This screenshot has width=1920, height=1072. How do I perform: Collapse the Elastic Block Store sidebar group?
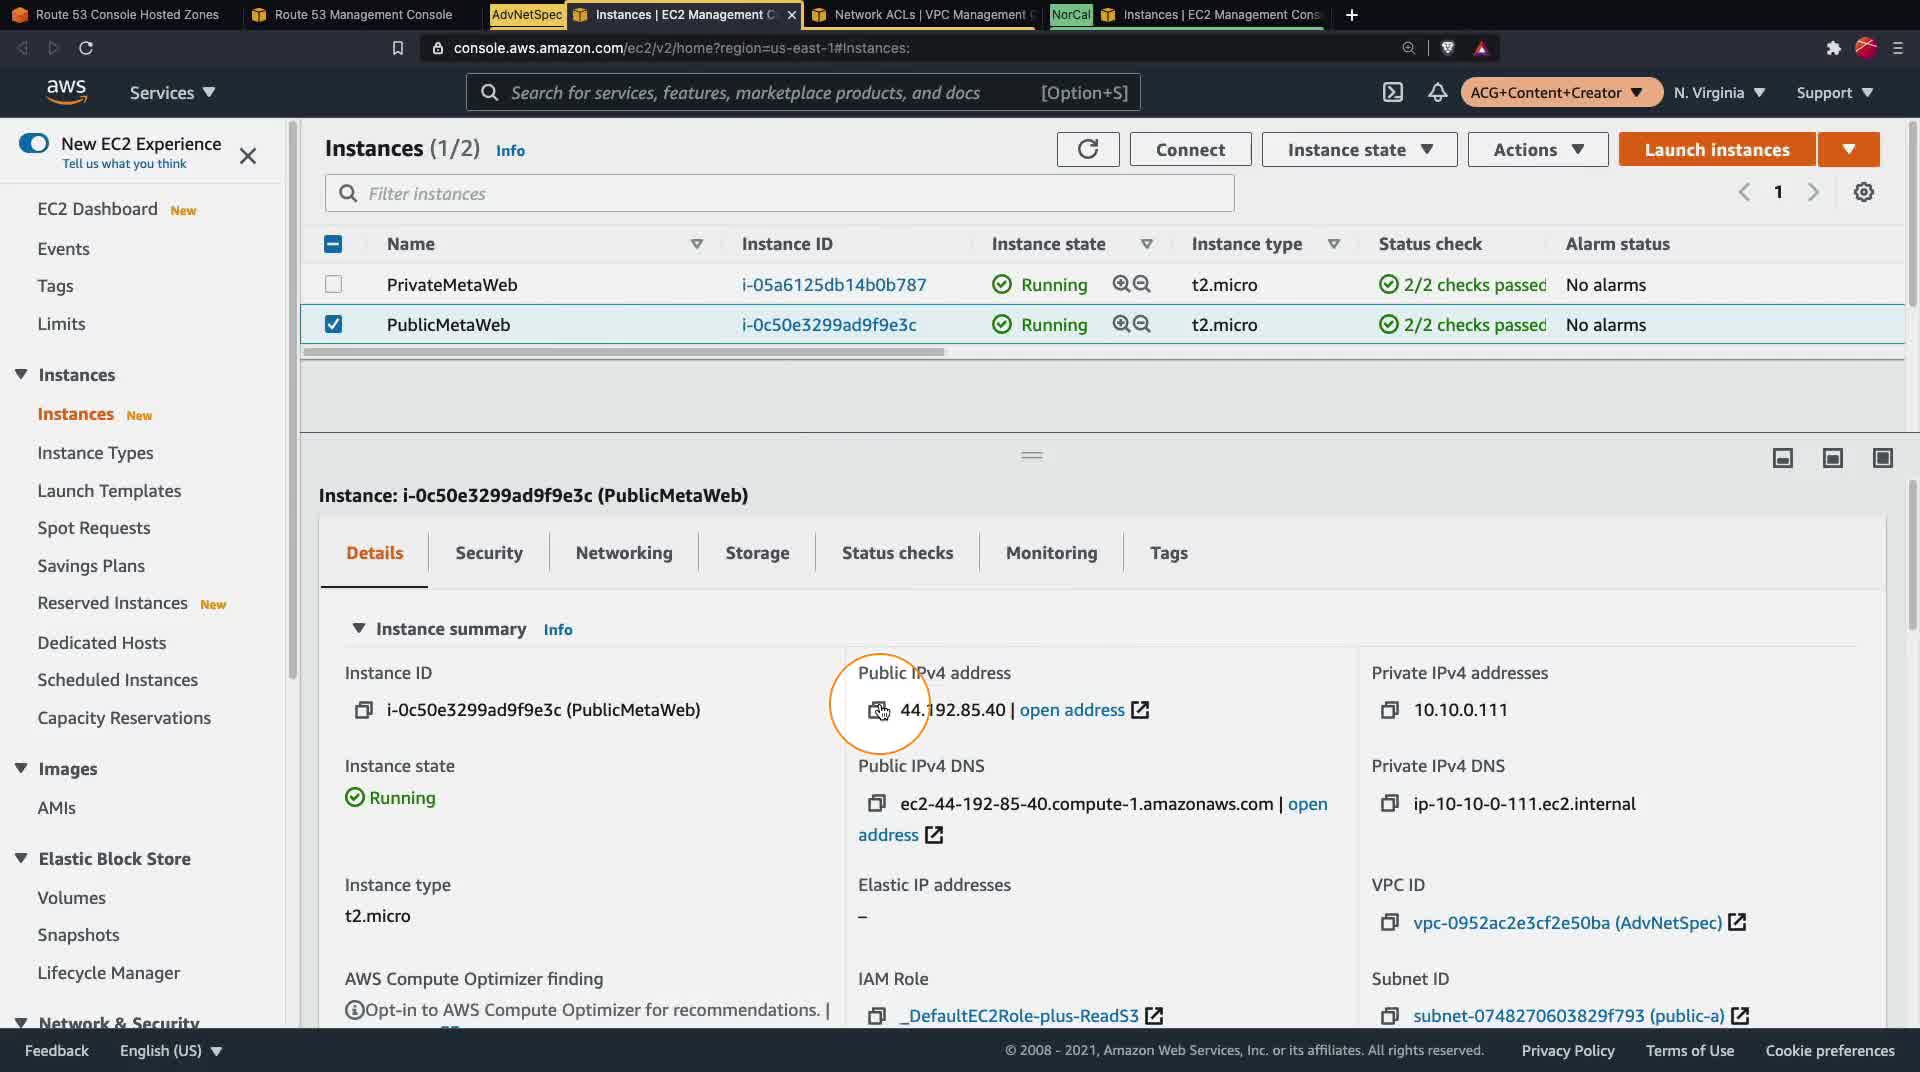[x=21, y=858]
